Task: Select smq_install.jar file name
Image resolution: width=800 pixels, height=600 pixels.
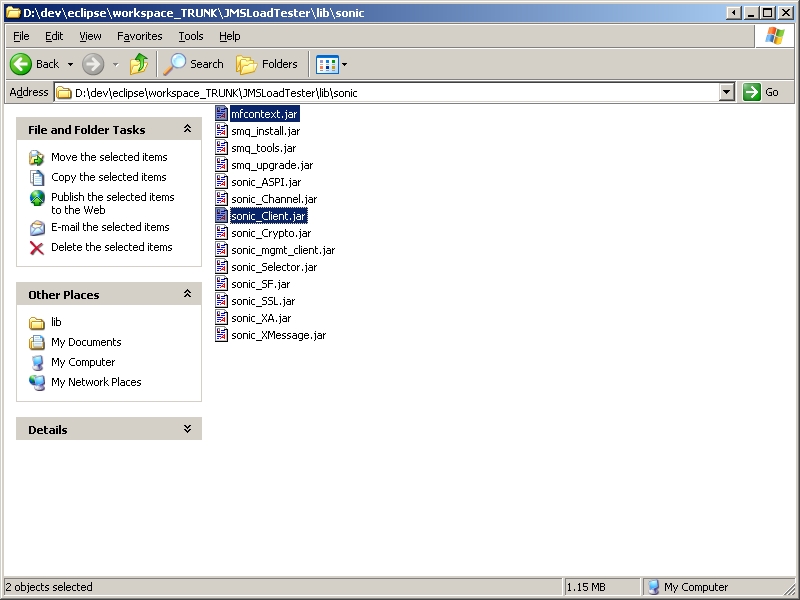Action: pyautogui.click(x=265, y=131)
